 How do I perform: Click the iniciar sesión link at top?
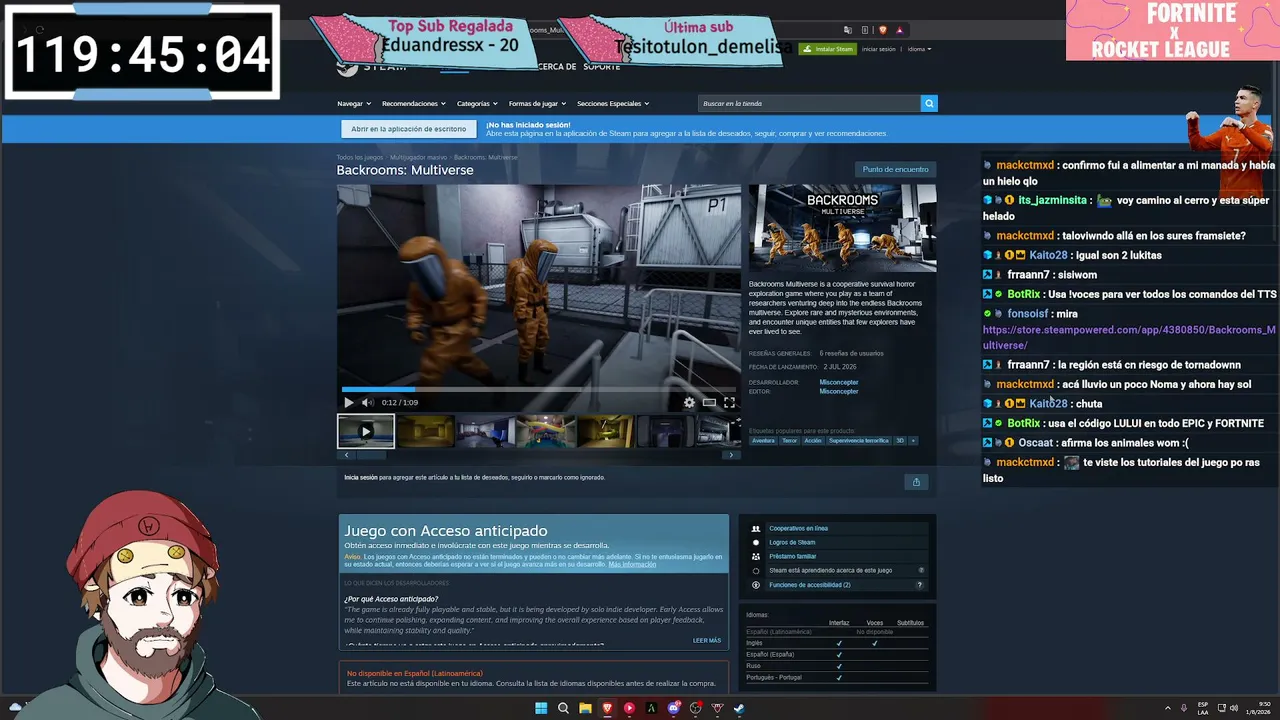click(x=879, y=49)
